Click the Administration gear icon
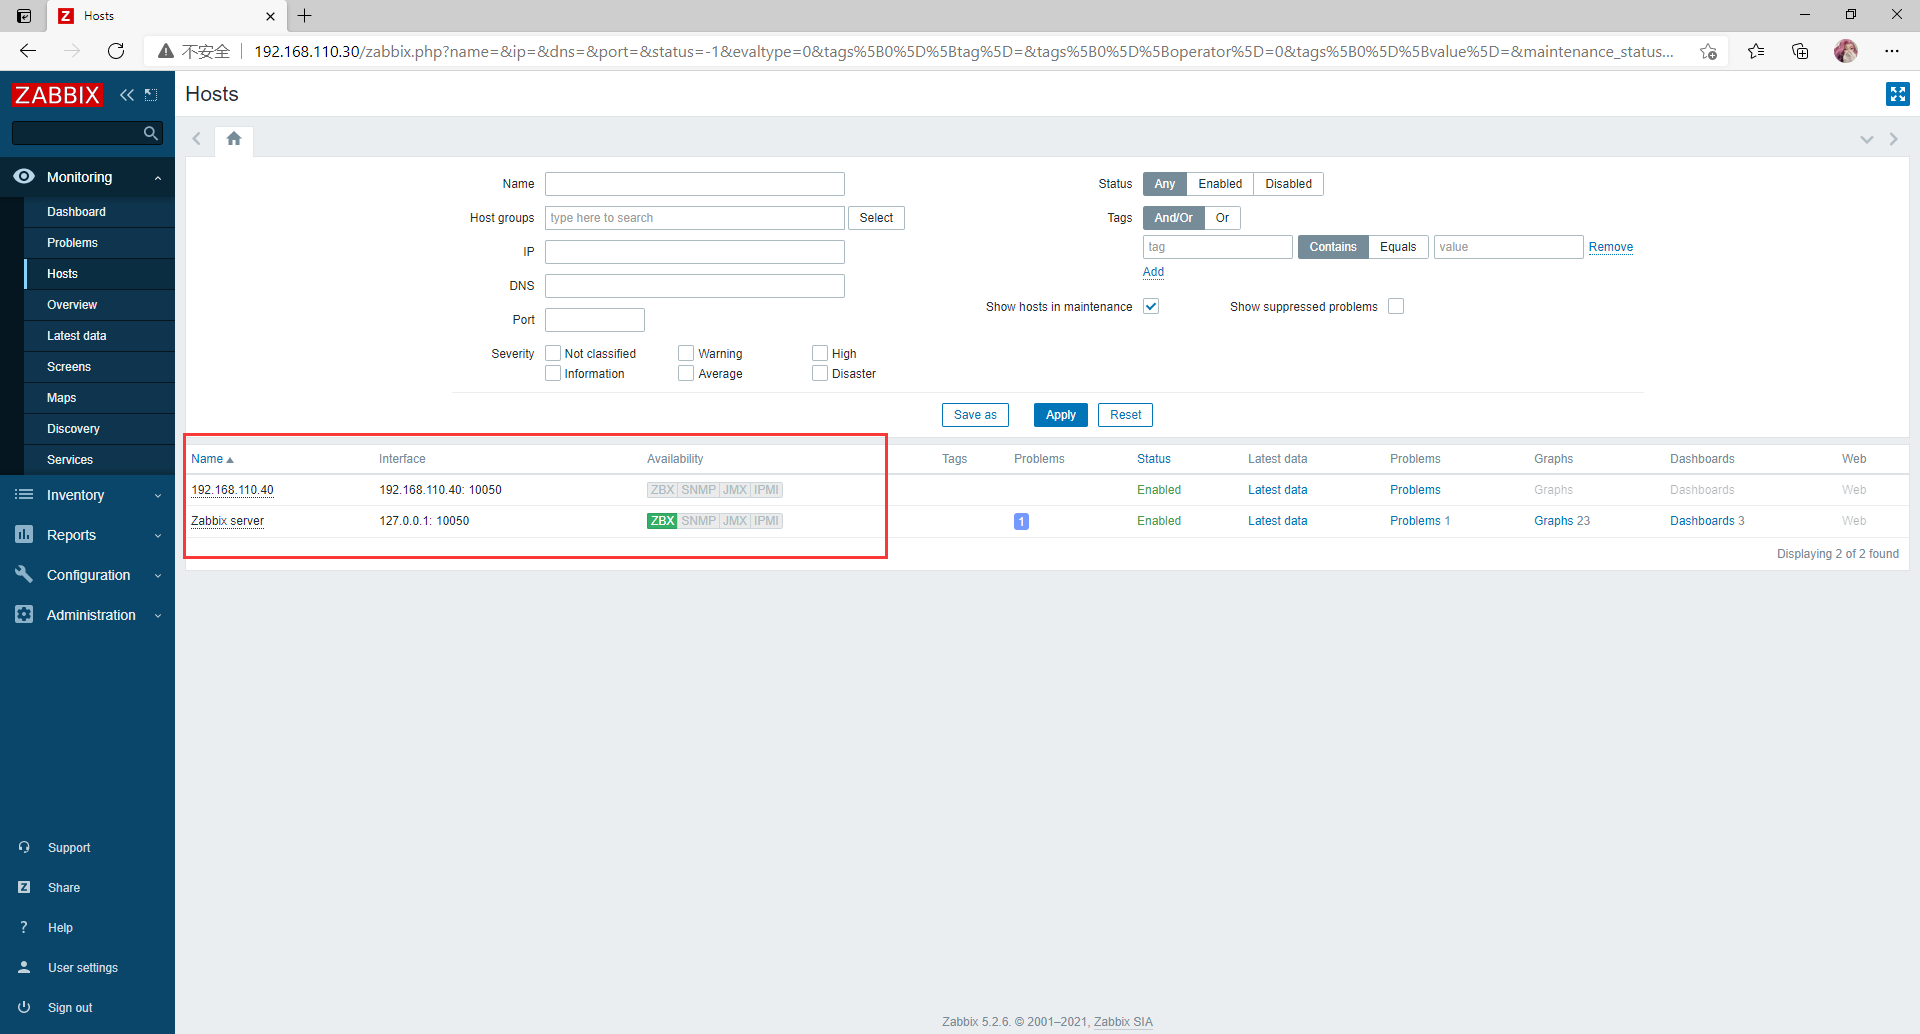 (24, 614)
